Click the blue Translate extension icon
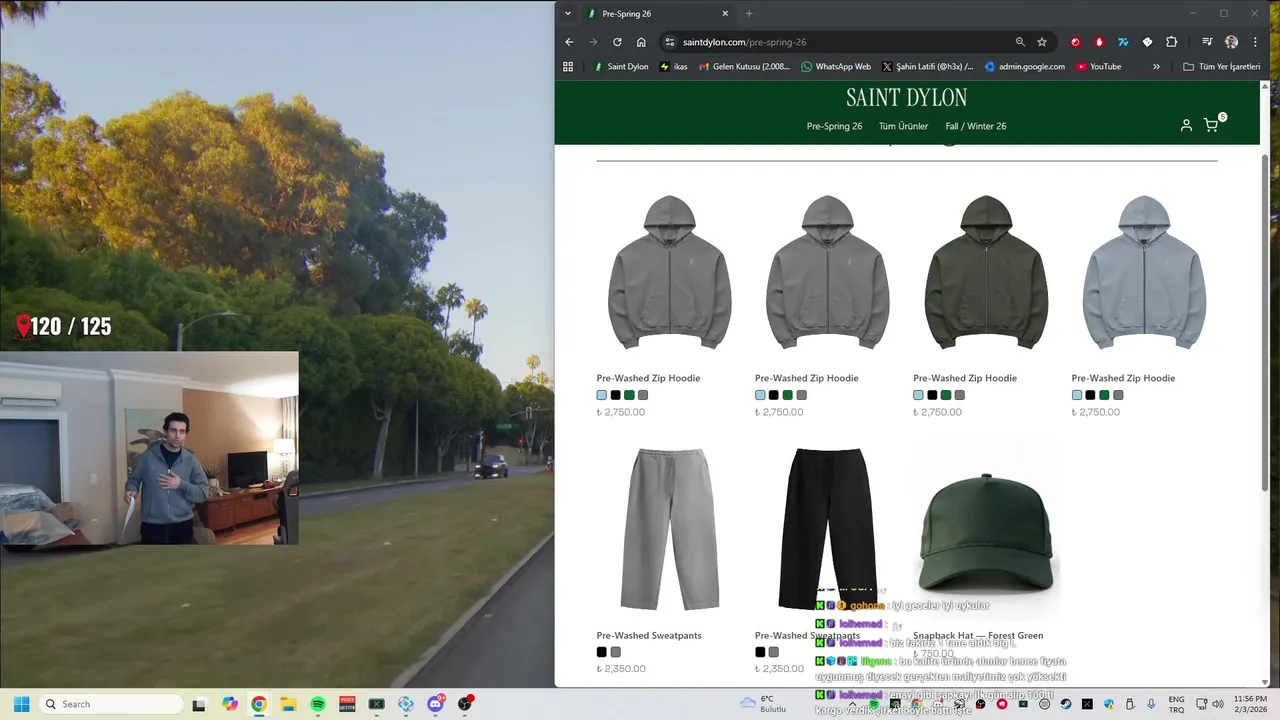 click(1123, 42)
